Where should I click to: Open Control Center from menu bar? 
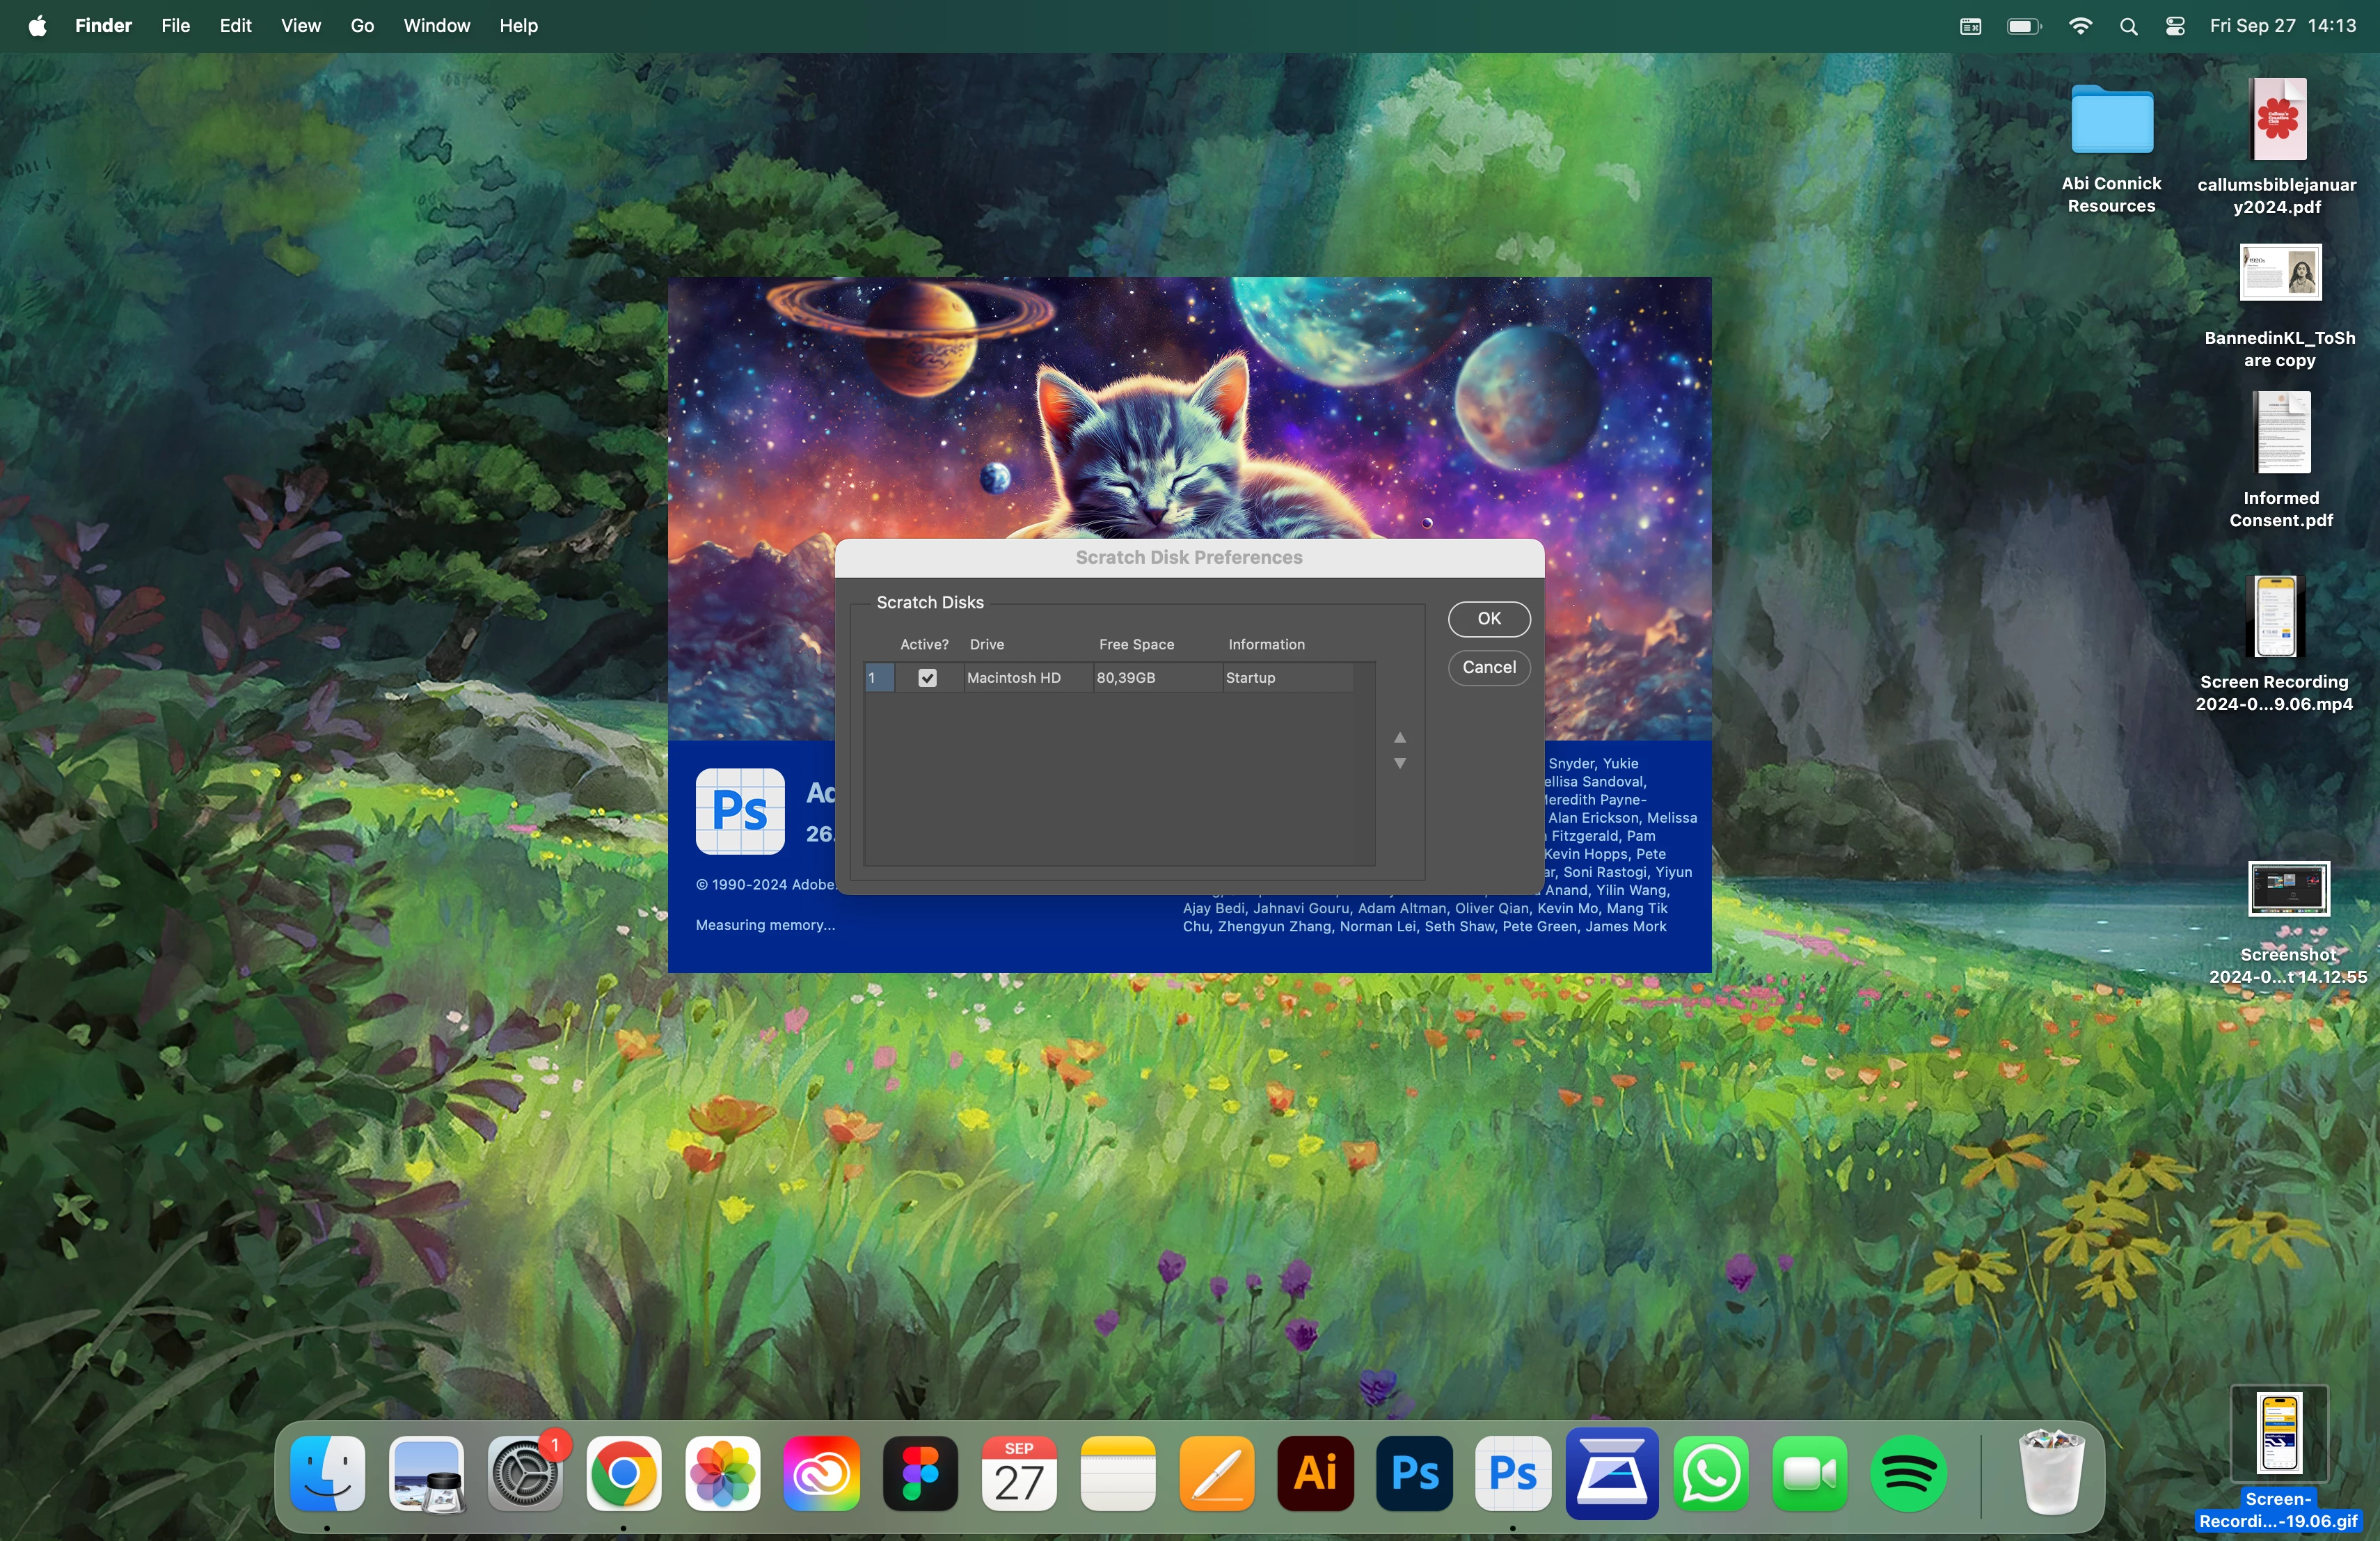point(2175,26)
